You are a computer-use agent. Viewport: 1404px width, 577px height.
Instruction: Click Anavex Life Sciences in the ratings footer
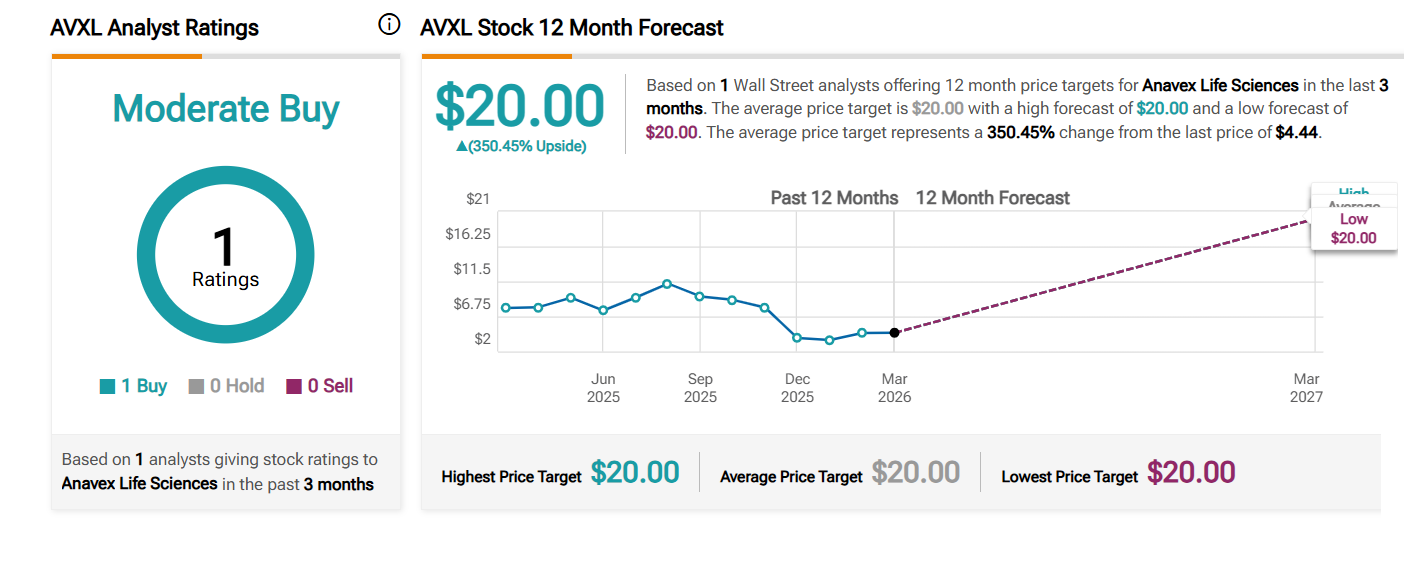pyautogui.click(x=140, y=484)
